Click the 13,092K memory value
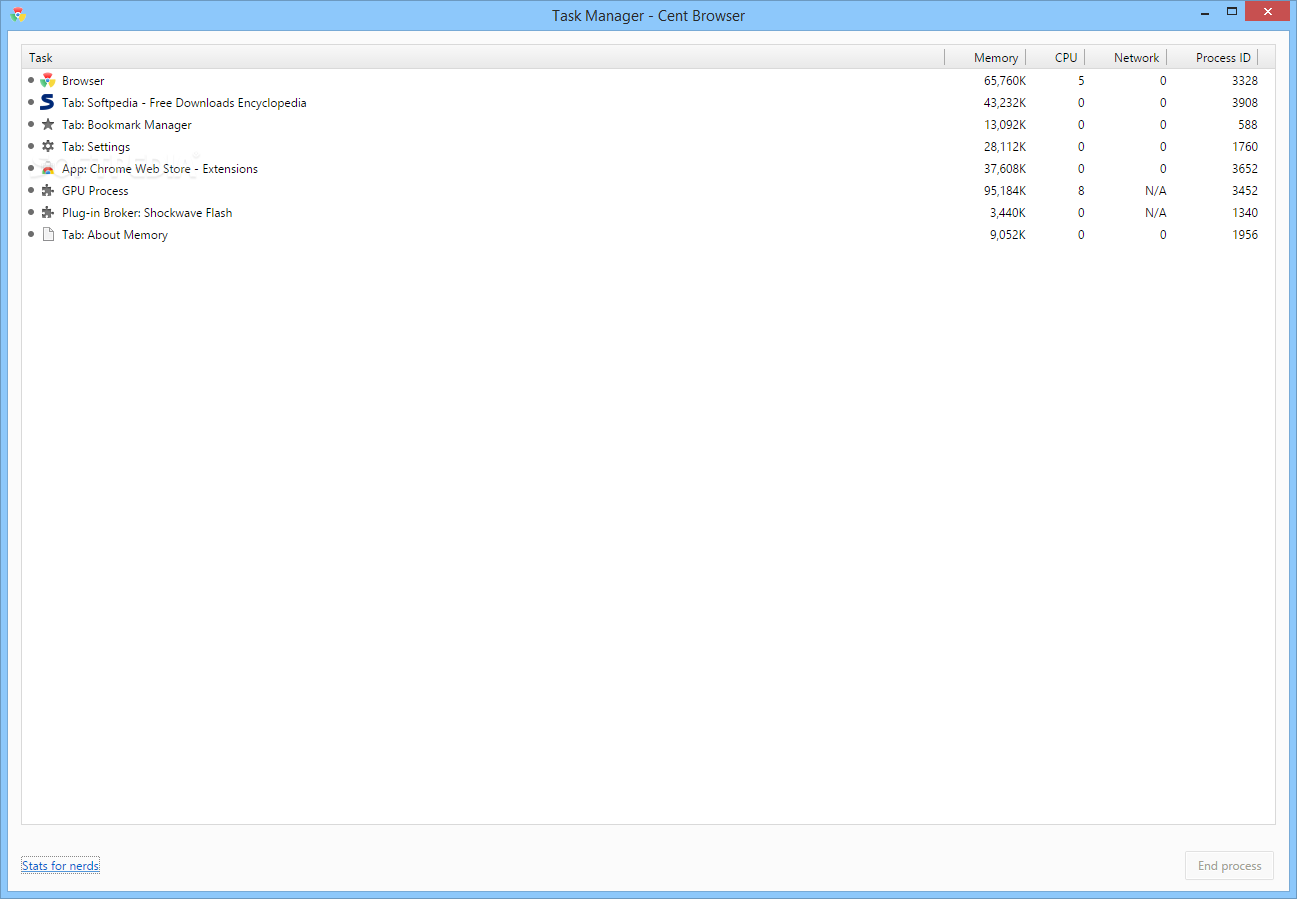The height and width of the screenshot is (899, 1297). (x=1005, y=125)
